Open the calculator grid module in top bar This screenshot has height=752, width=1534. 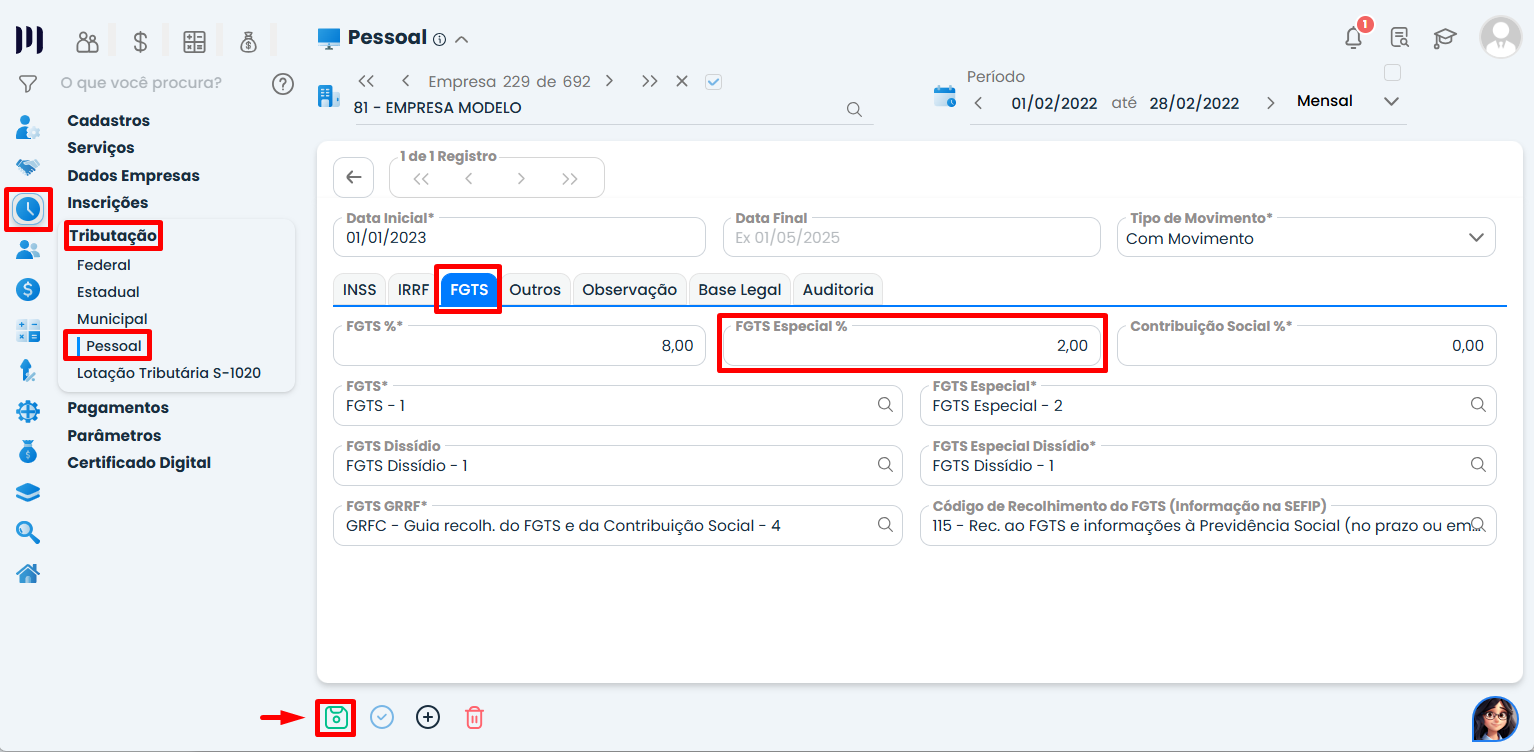point(194,41)
